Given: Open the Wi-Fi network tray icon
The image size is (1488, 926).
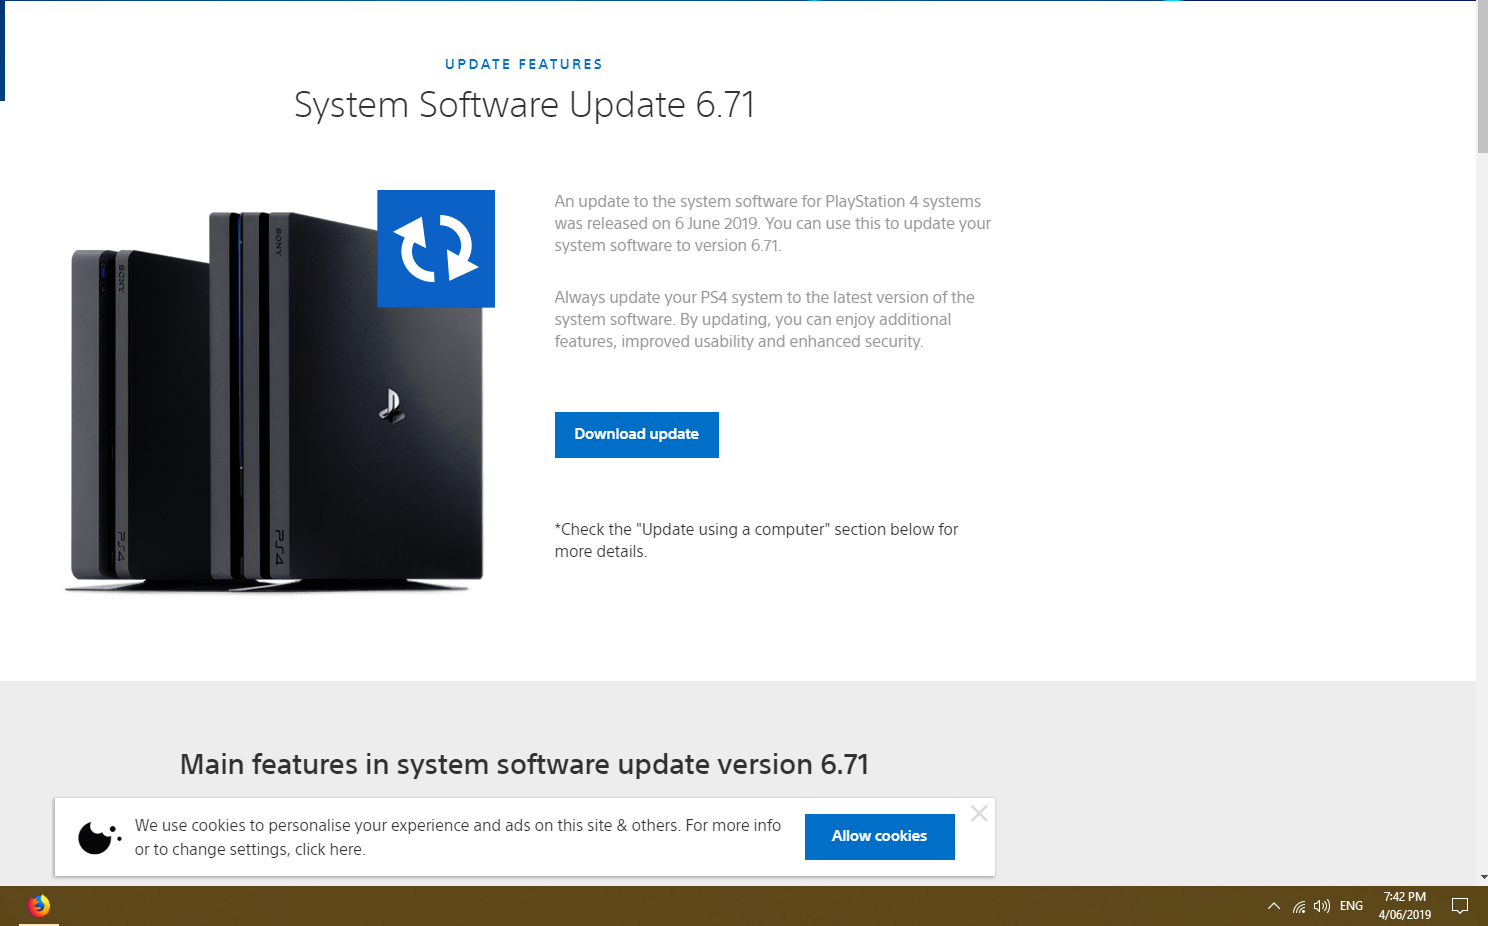Looking at the screenshot, I should [x=1299, y=906].
